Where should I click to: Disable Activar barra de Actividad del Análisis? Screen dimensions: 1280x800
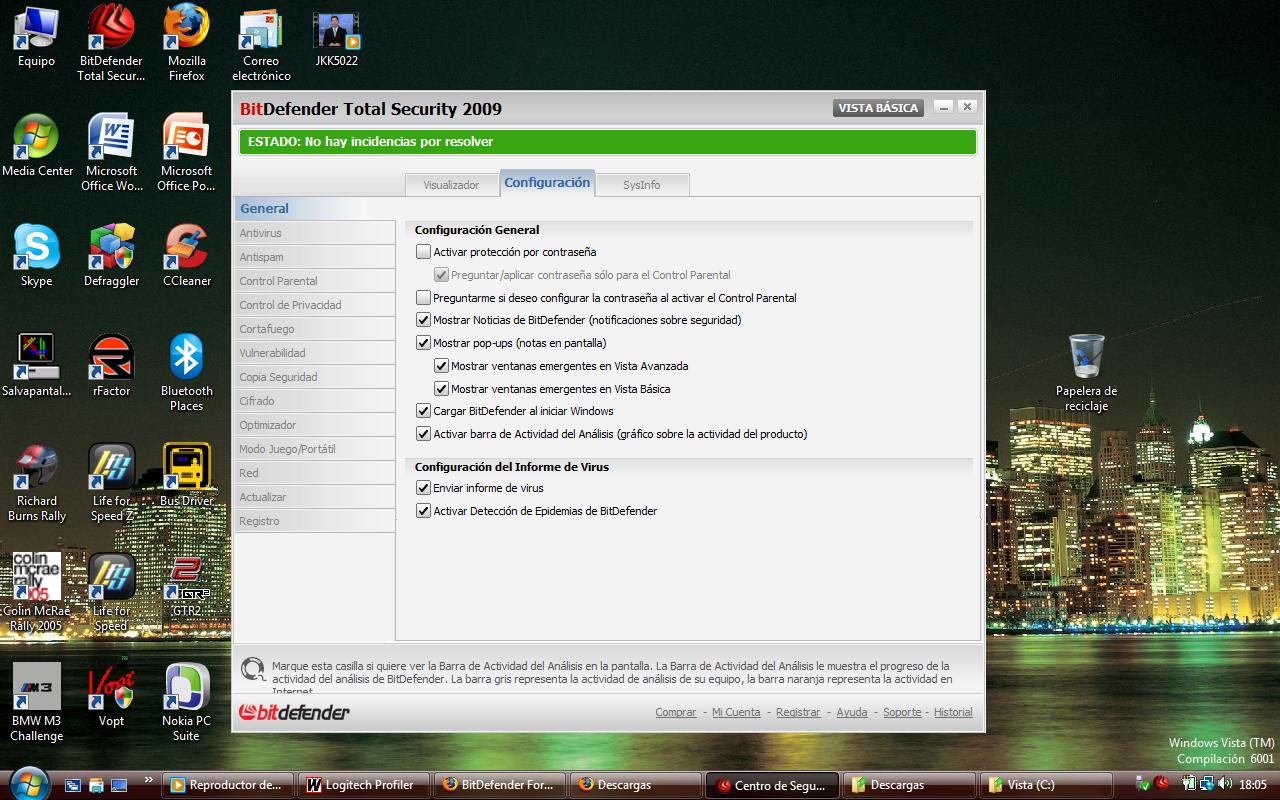pos(424,434)
